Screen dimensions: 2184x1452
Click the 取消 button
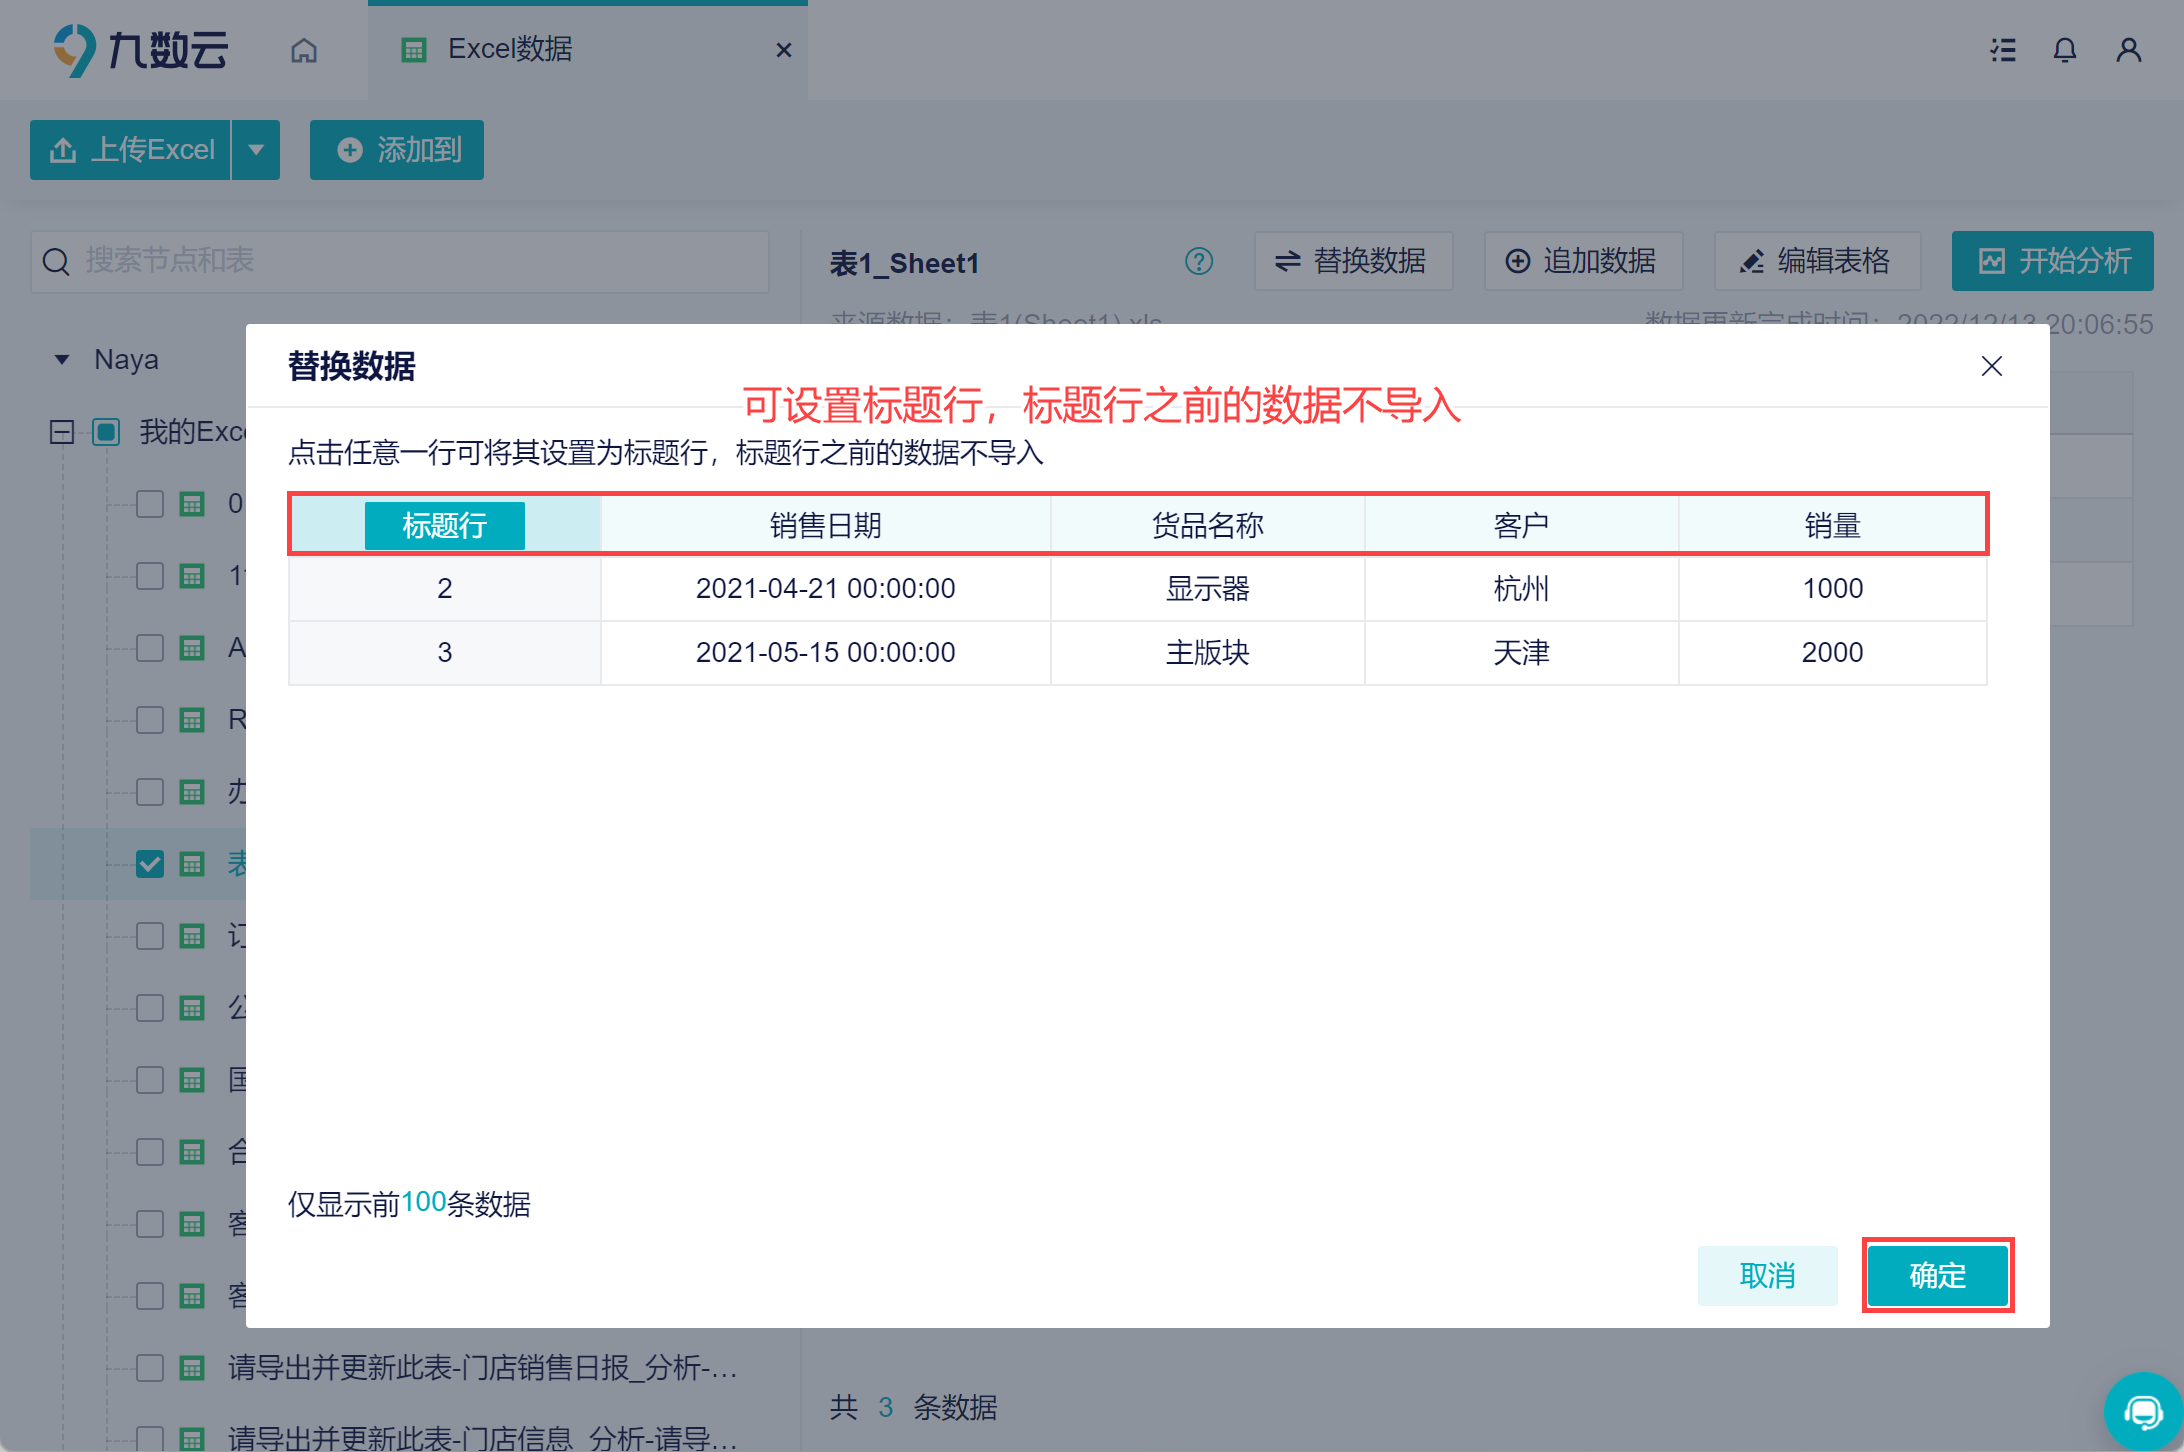pyautogui.click(x=1767, y=1275)
